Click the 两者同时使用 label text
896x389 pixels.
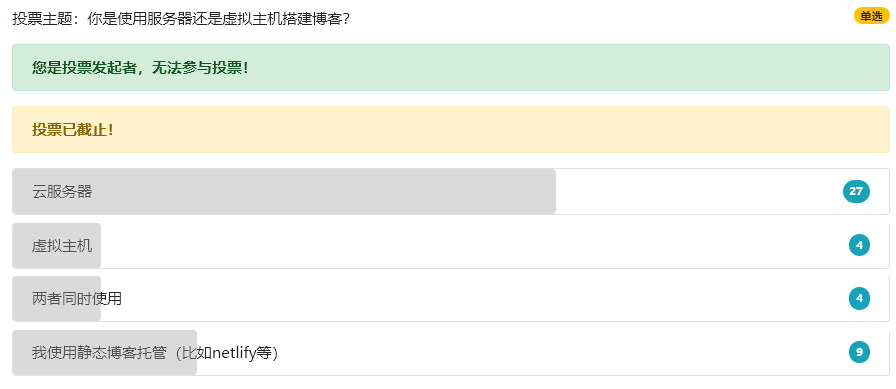coord(77,299)
